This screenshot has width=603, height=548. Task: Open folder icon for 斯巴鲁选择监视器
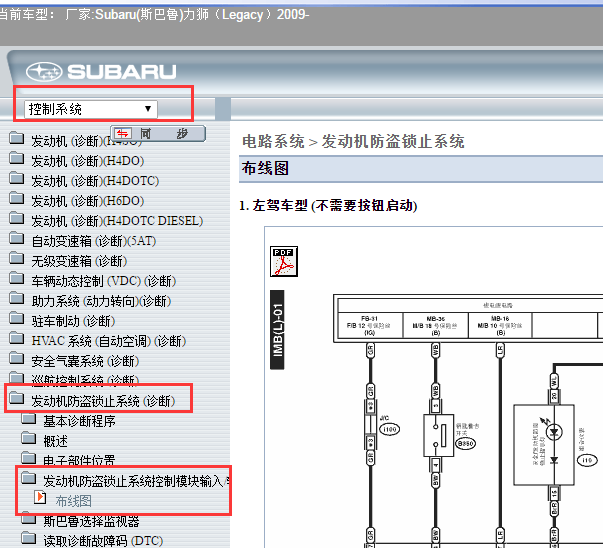click(x=29, y=518)
